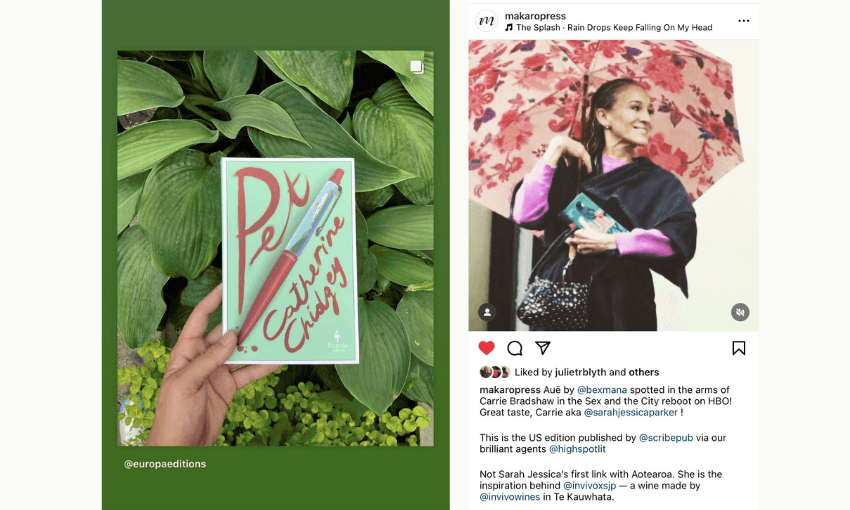
Task: Show tagged people icon on photo
Action: [x=487, y=312]
